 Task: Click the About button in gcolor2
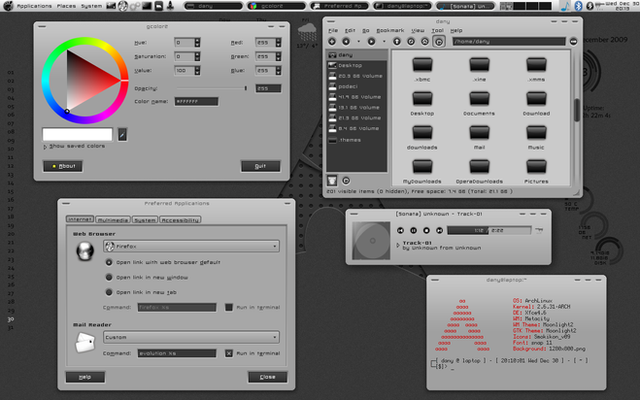[x=63, y=166]
